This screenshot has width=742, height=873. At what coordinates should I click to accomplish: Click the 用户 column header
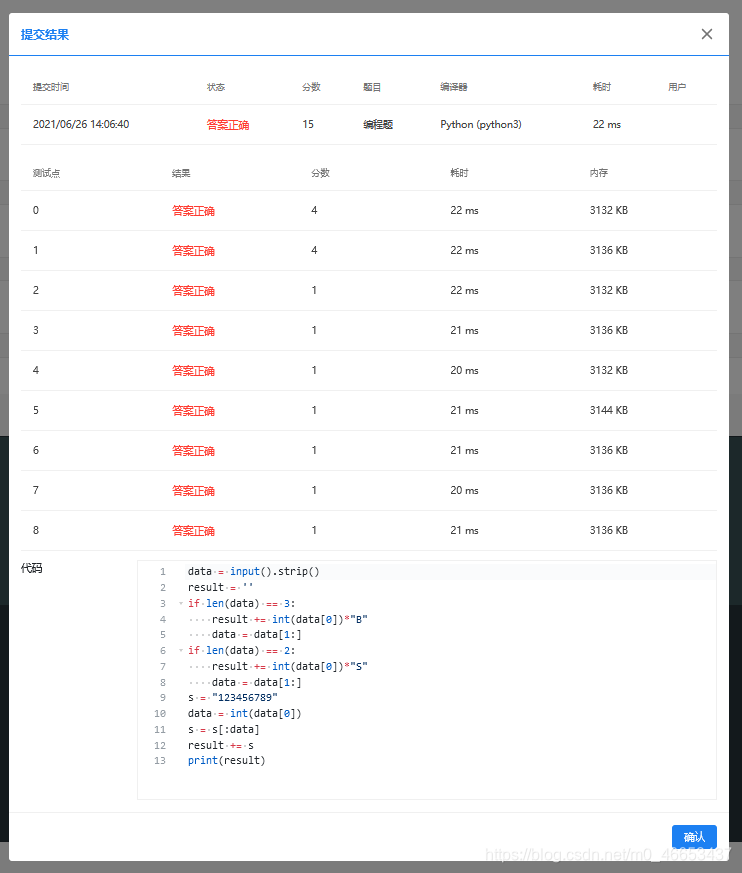point(677,87)
